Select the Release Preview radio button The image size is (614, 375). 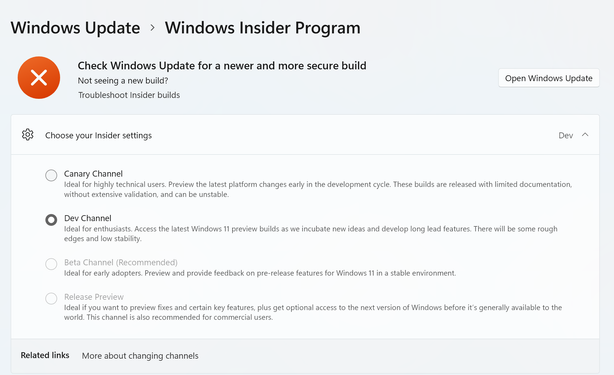[x=51, y=298]
